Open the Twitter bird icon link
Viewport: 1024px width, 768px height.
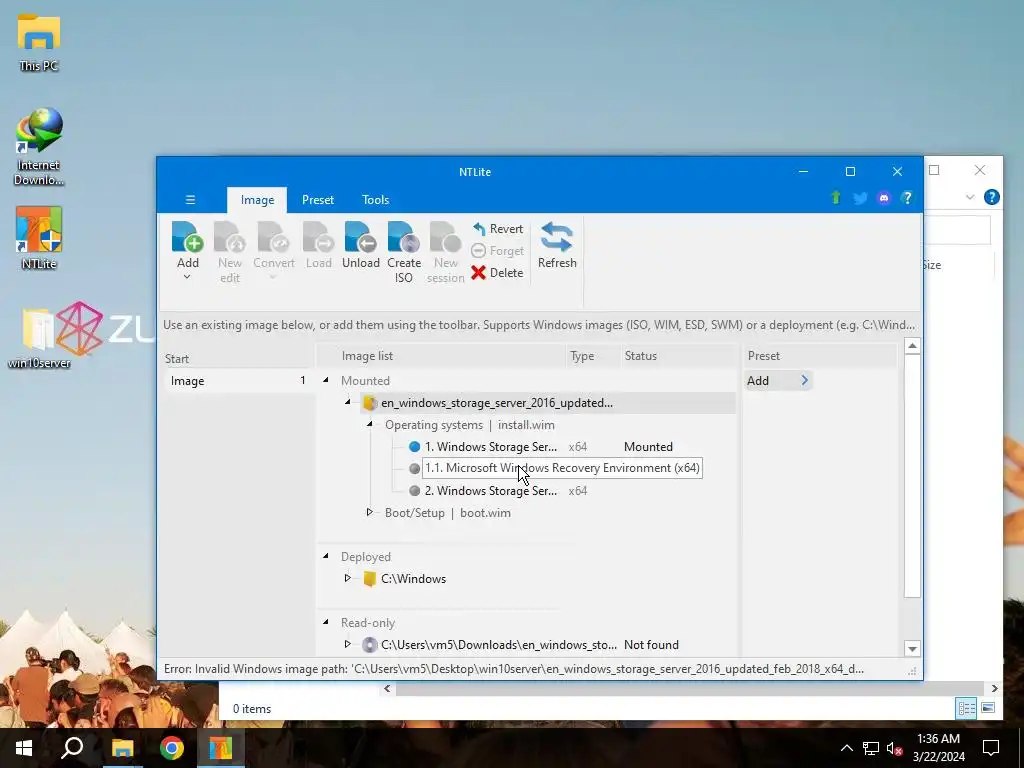tap(860, 198)
